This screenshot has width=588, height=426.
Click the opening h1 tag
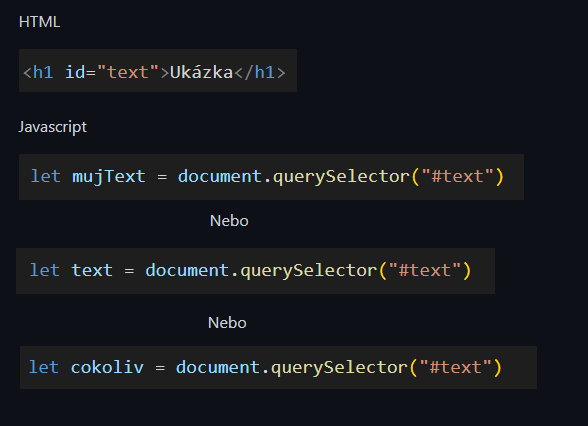tap(38, 72)
